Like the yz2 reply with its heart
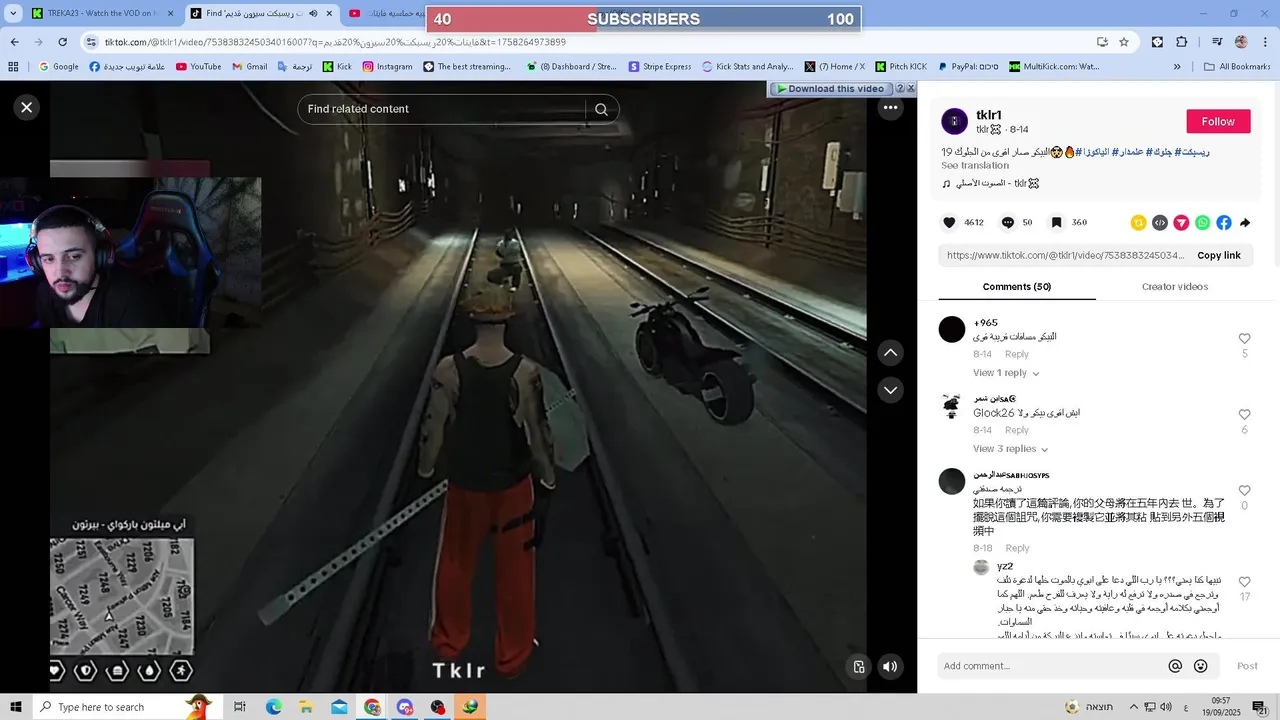1280x720 pixels. pos(1244,582)
